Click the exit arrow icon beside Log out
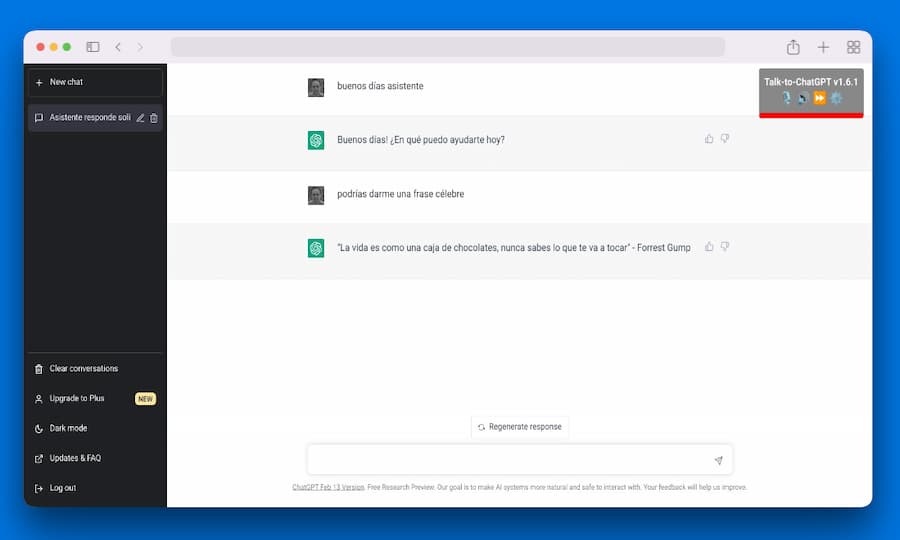The image size is (900, 540). click(38, 488)
